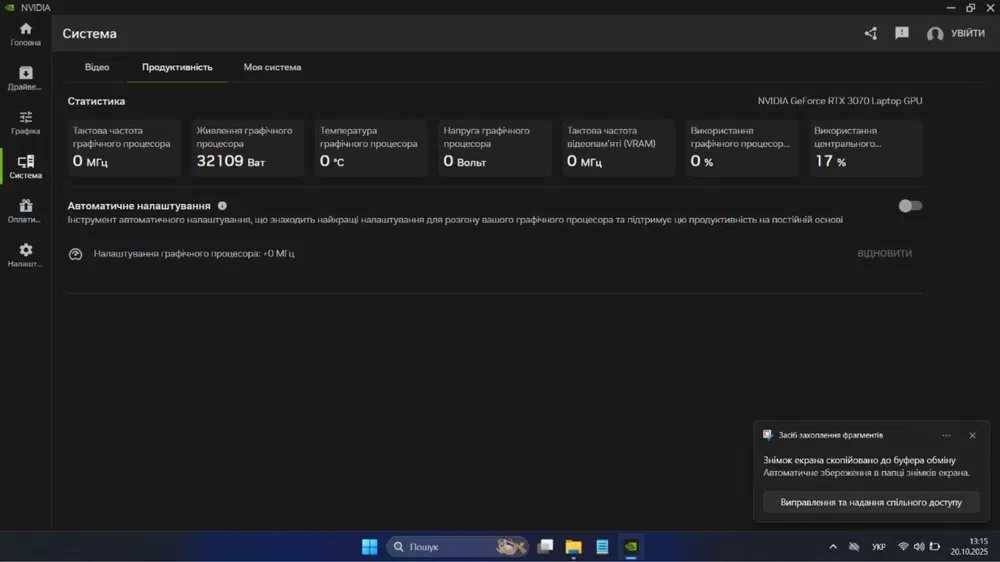Click the VRAM clock frequency card

click(619, 147)
